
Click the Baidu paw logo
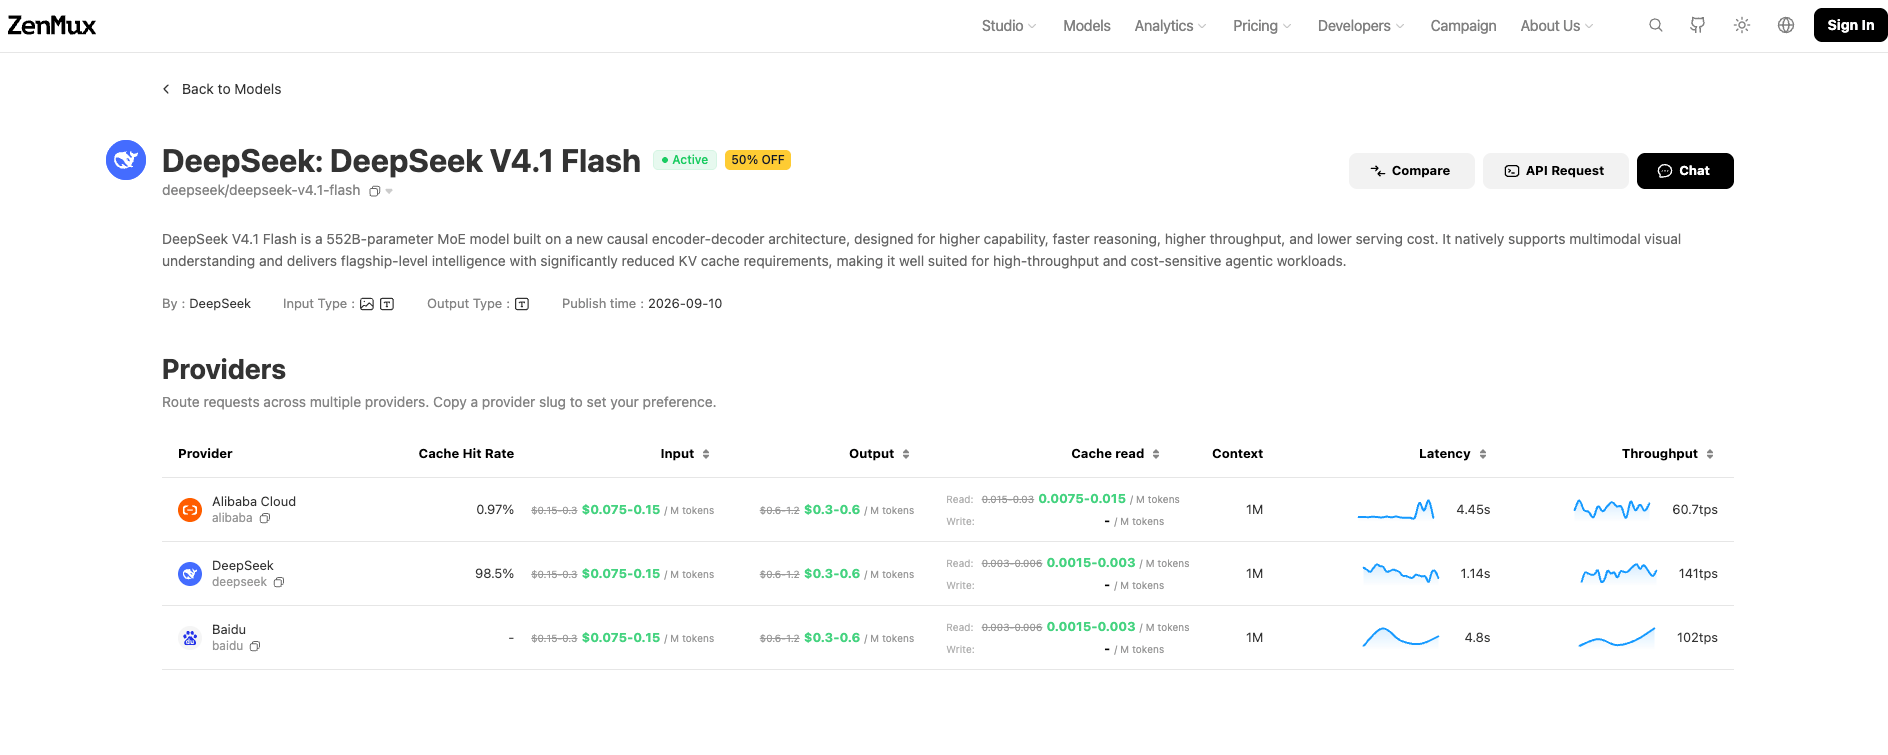[190, 638]
